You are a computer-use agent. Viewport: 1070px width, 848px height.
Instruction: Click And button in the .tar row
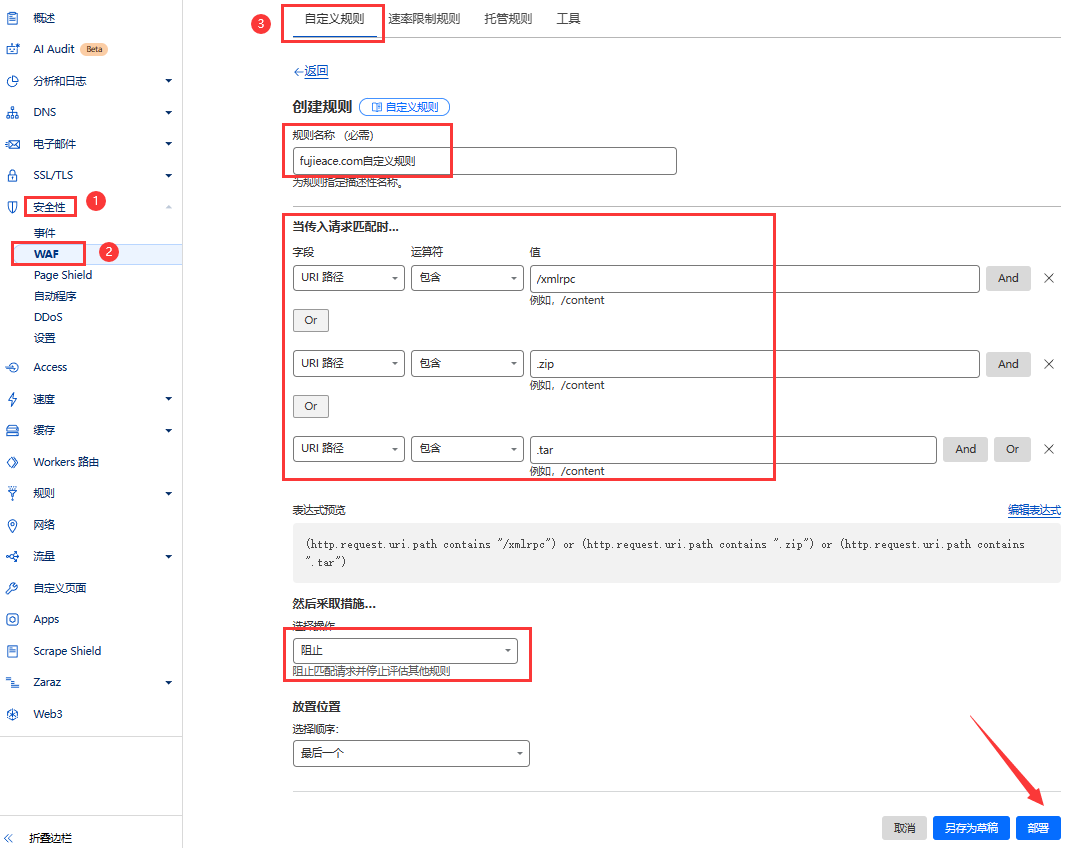965,450
